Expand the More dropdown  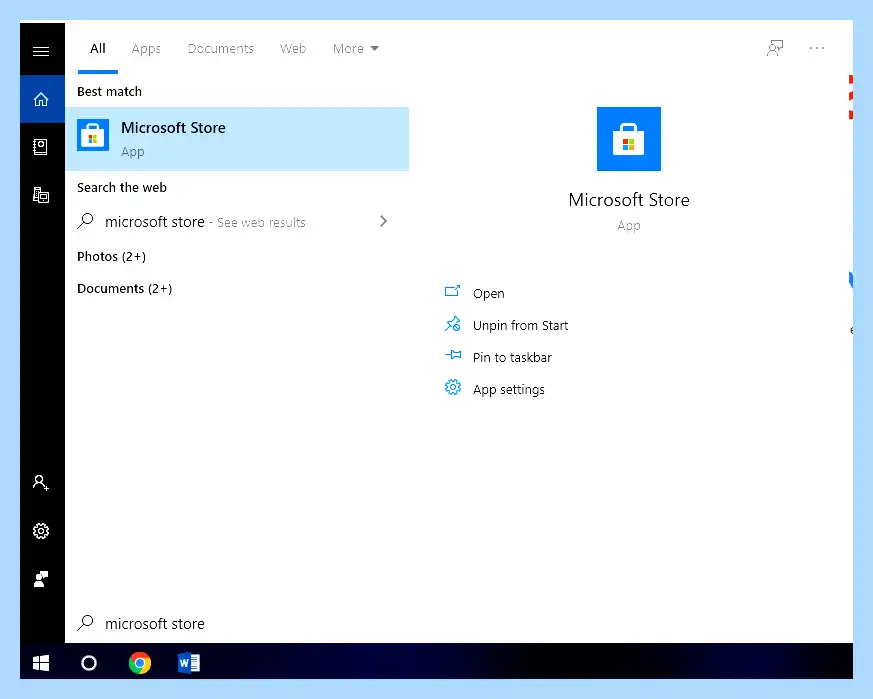click(x=356, y=48)
